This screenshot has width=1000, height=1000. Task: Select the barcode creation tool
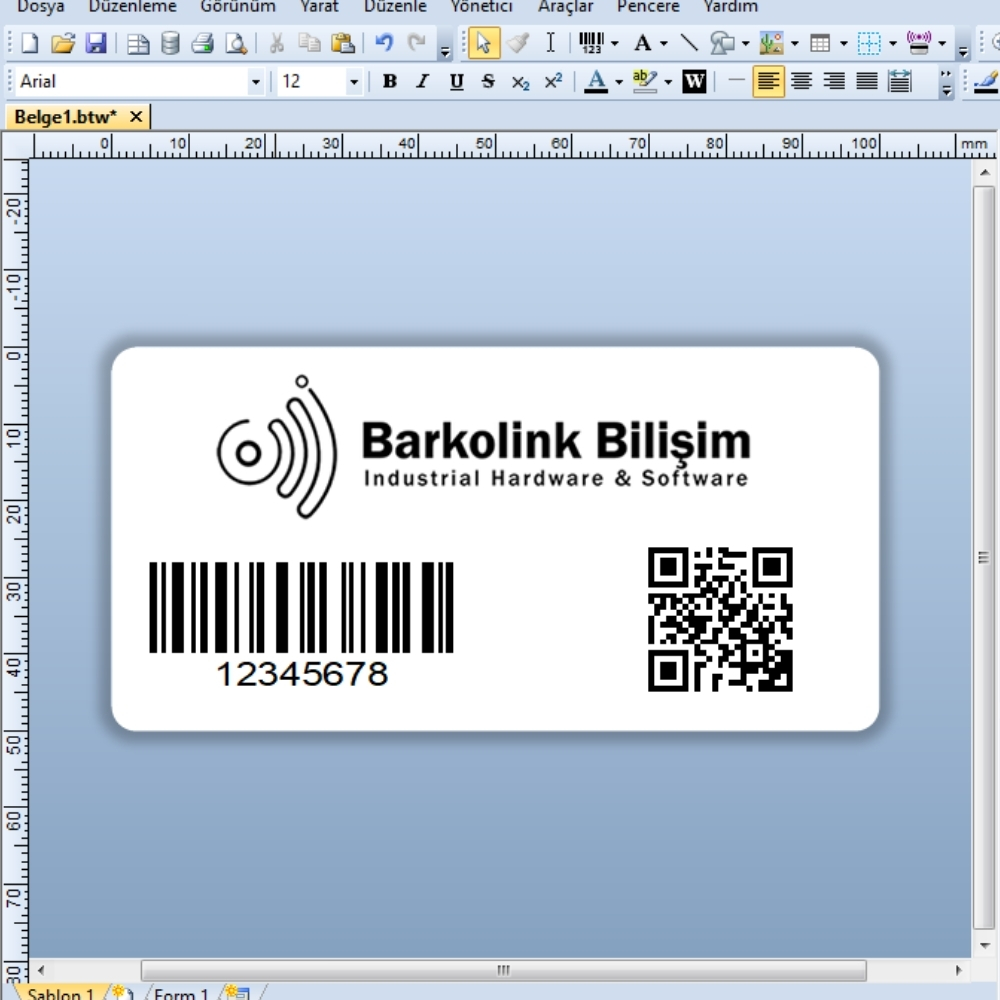point(591,43)
